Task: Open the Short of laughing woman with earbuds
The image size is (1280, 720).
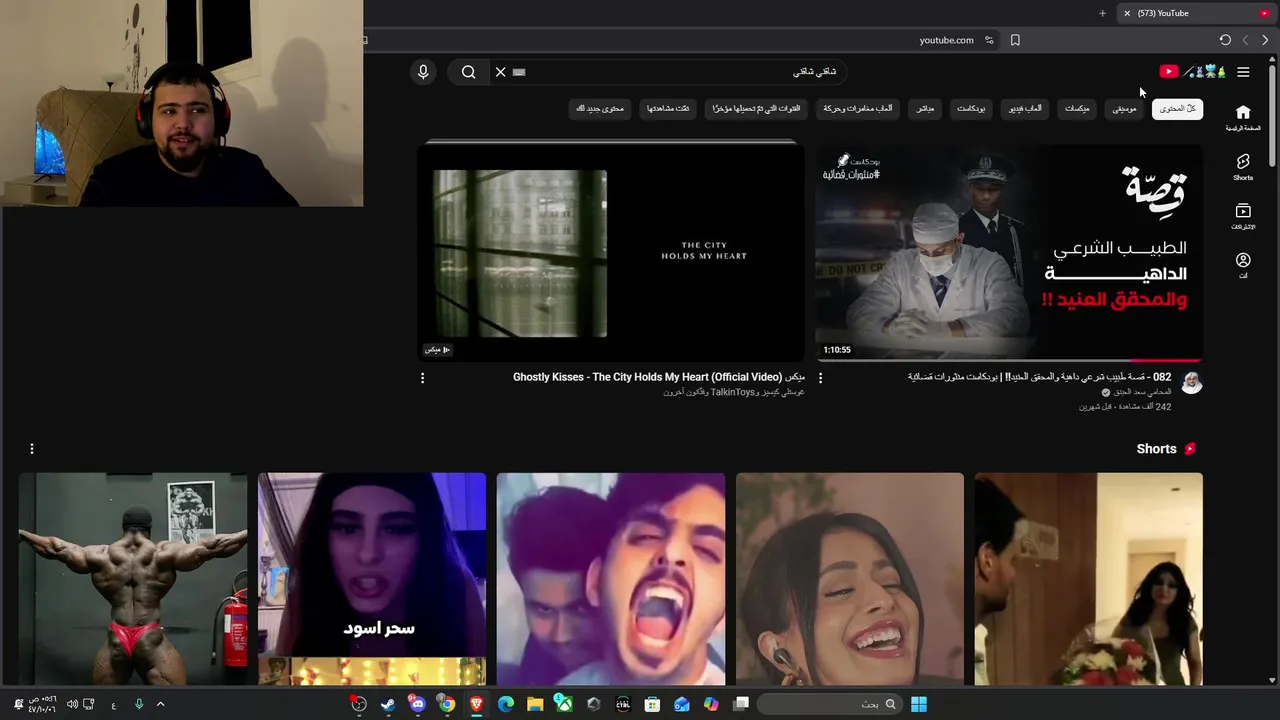Action: [x=850, y=579]
